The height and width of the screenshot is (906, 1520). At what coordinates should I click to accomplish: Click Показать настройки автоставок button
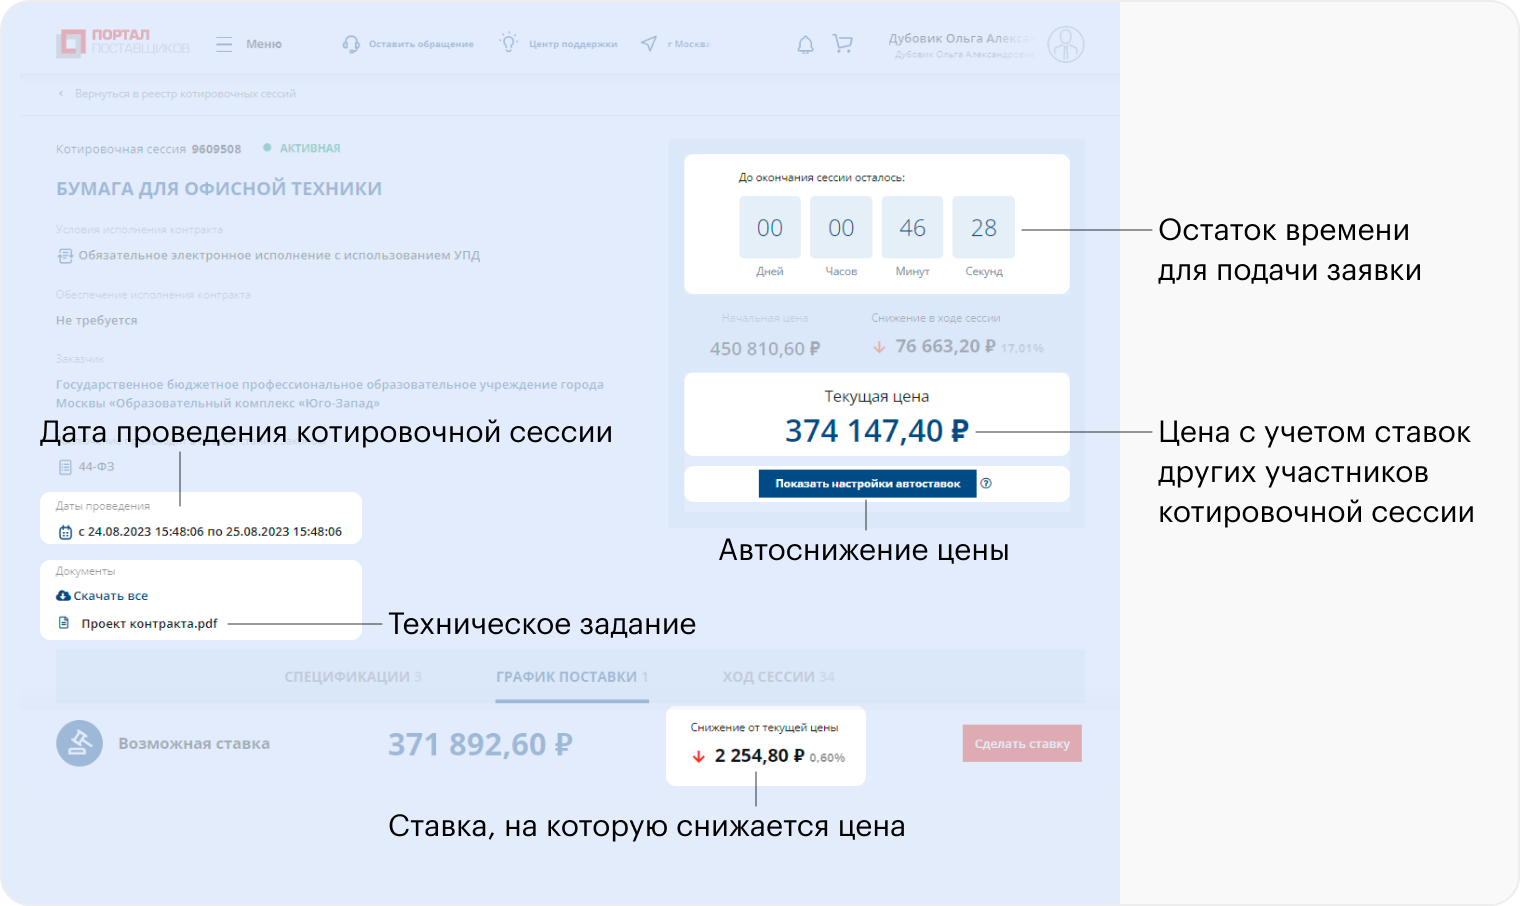[867, 483]
